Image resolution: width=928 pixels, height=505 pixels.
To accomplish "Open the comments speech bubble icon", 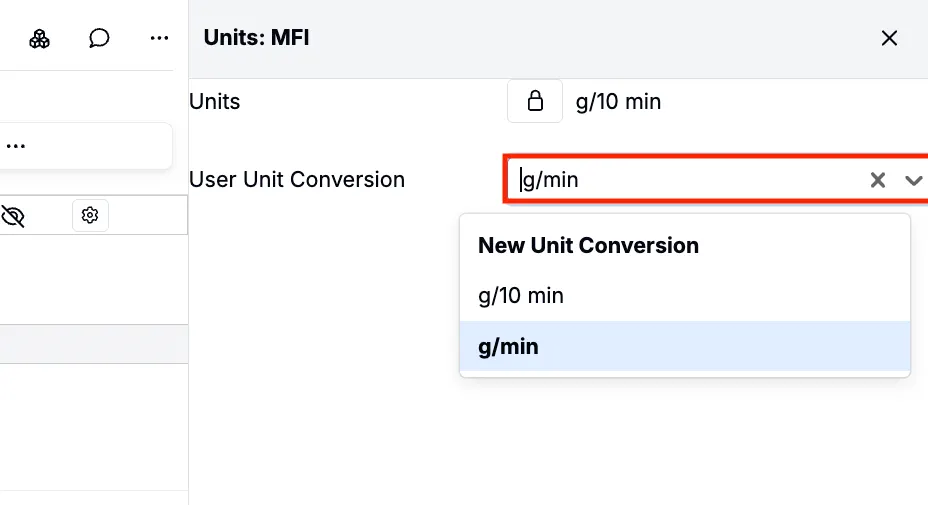I will (99, 39).
